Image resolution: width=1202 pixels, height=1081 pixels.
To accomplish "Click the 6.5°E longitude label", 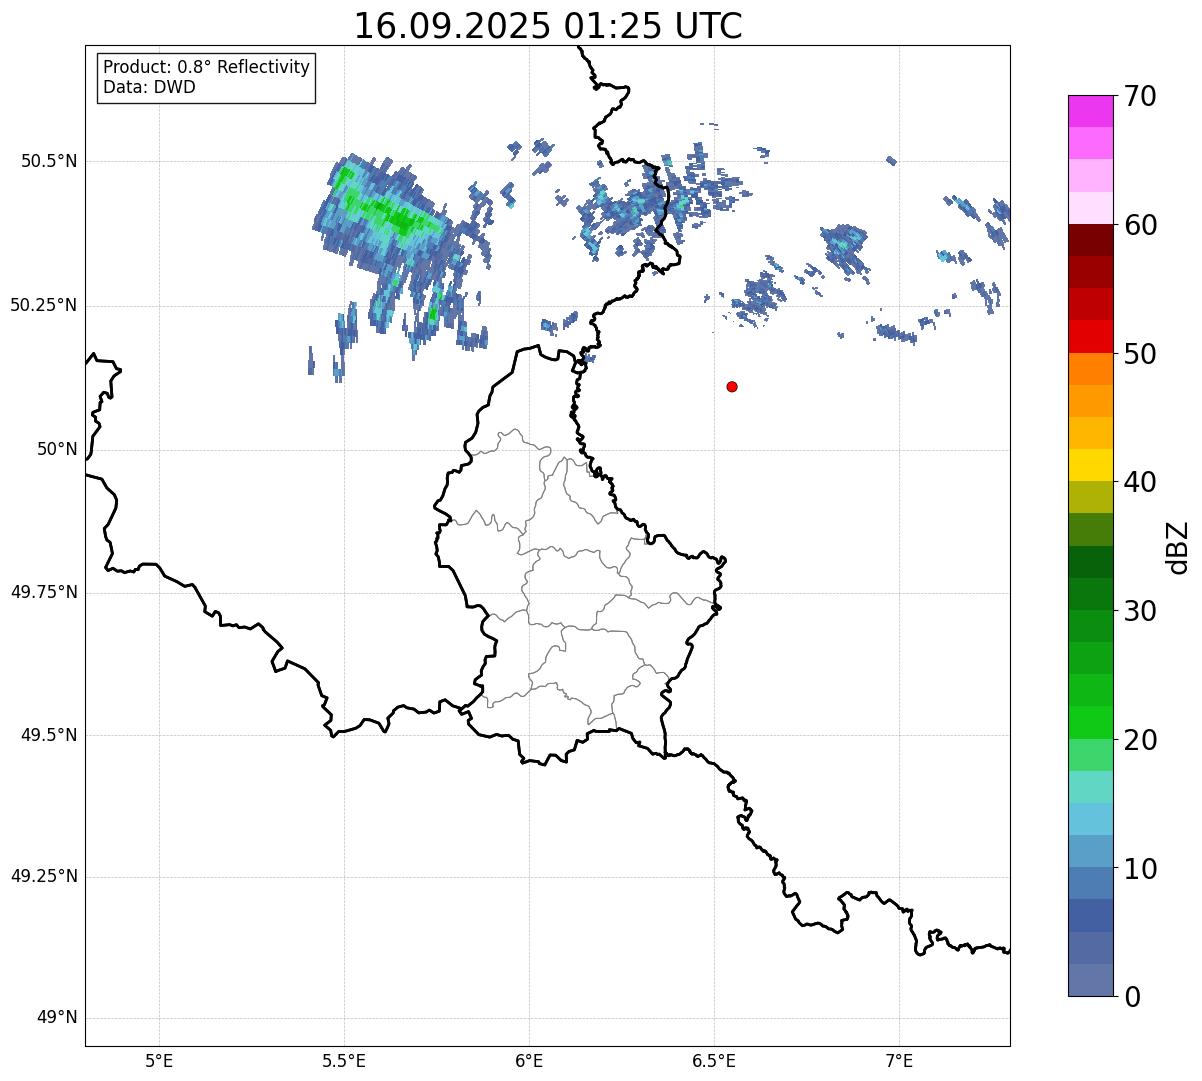I will [715, 1061].
